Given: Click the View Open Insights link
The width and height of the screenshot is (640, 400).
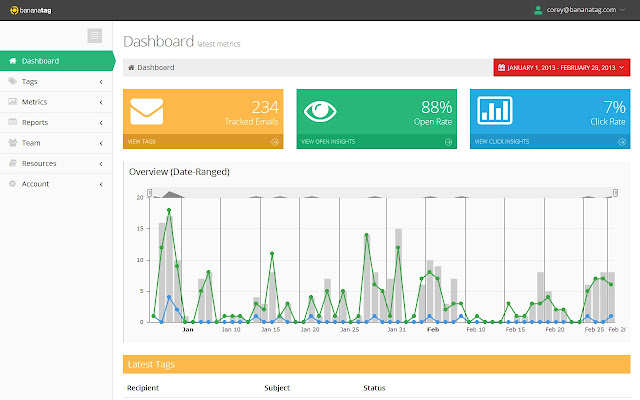Looking at the screenshot, I should point(328,142).
